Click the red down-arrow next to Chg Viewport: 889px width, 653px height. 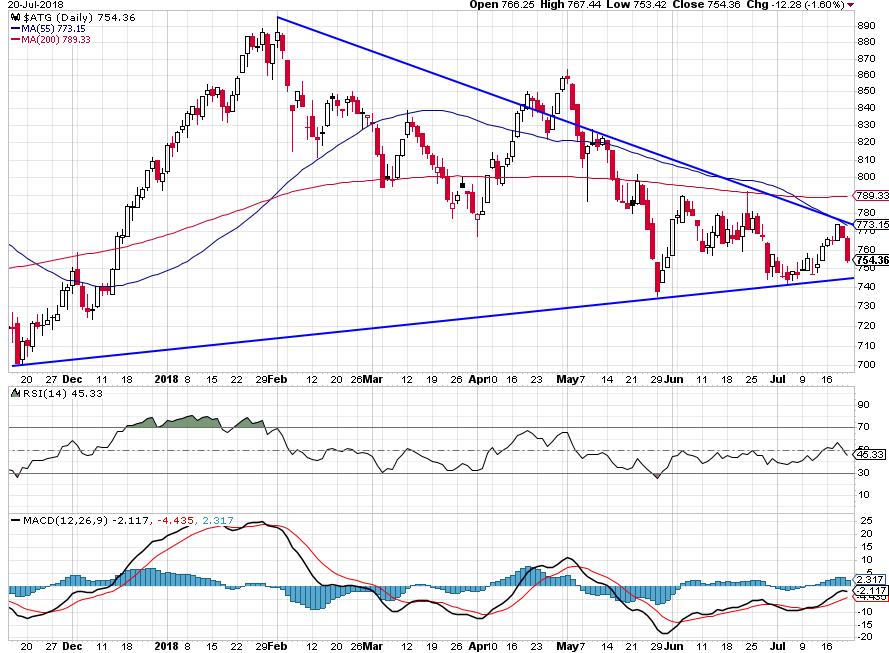pyautogui.click(x=850, y=5)
